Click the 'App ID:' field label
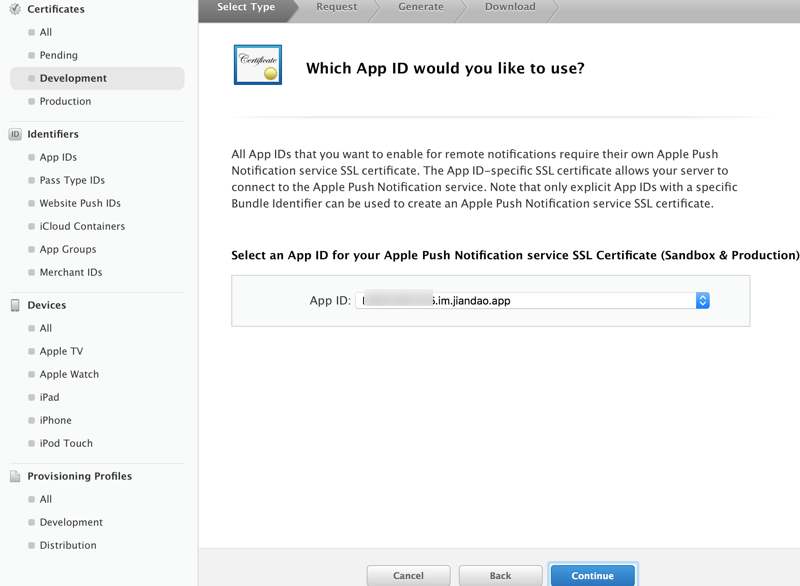 (330, 300)
